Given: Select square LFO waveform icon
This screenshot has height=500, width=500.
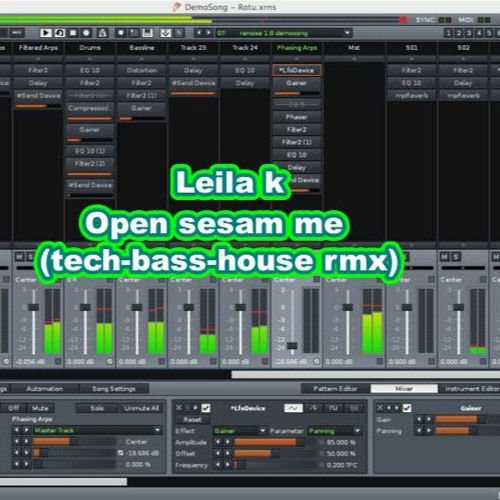Looking at the screenshot, I should click(x=333, y=408).
